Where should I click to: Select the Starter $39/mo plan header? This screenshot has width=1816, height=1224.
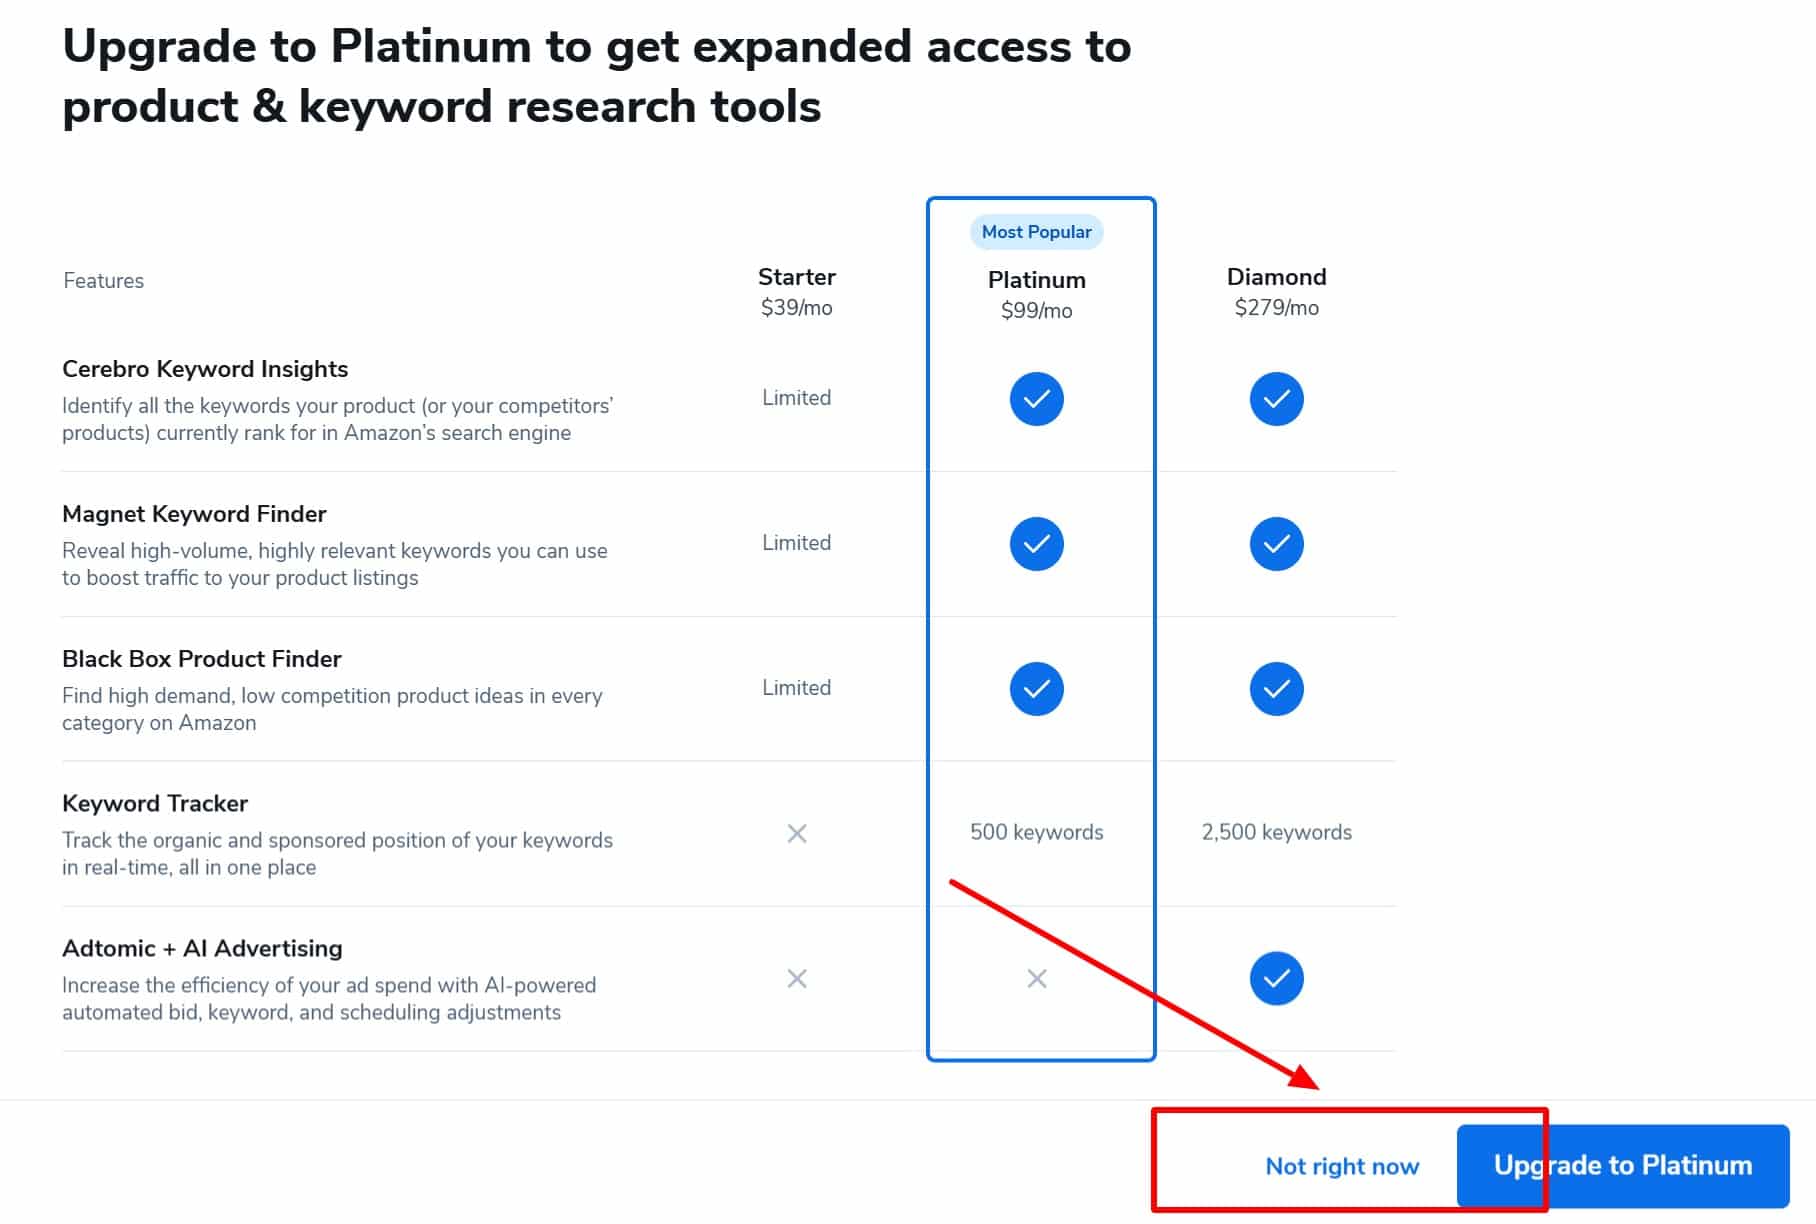coord(797,291)
